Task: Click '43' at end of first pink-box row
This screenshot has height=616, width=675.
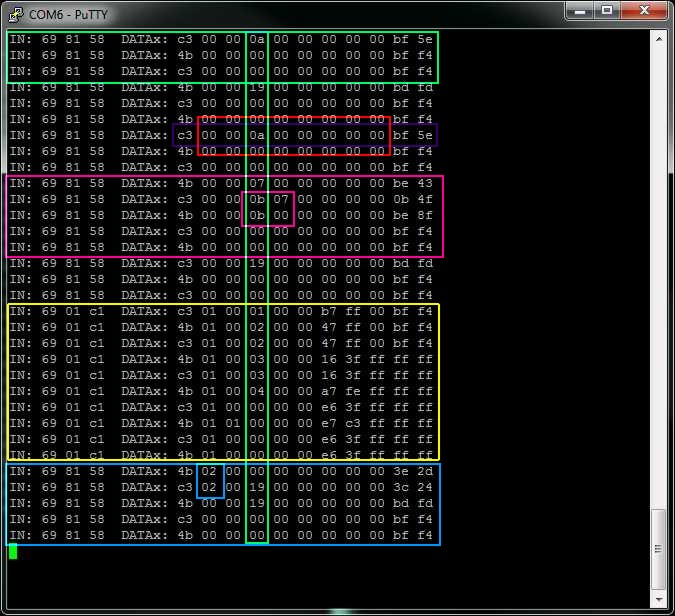Action: pos(425,183)
